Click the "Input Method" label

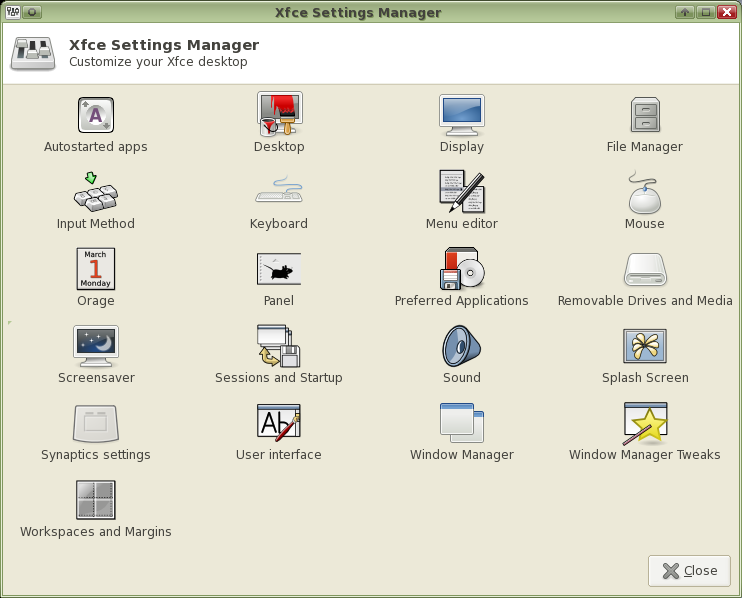click(96, 224)
